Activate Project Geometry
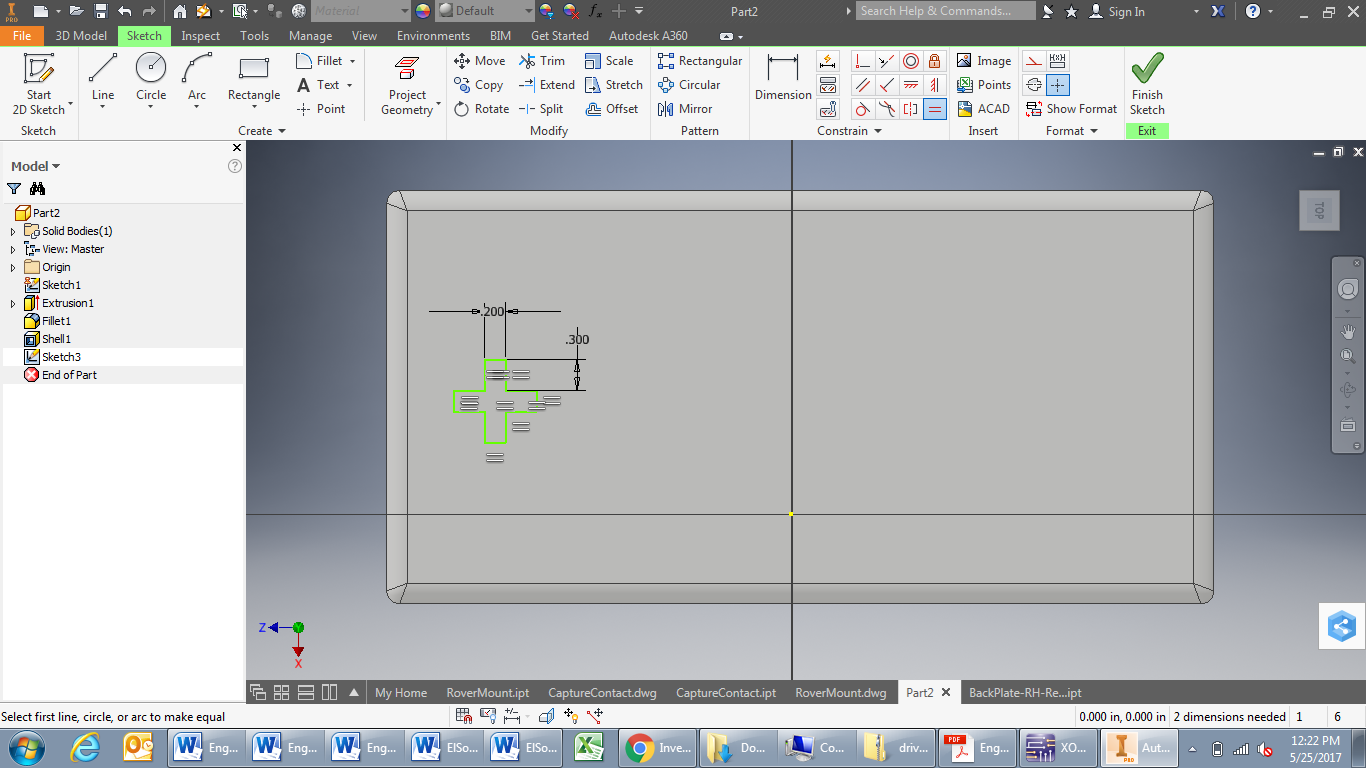The image size is (1366, 768). tap(407, 86)
